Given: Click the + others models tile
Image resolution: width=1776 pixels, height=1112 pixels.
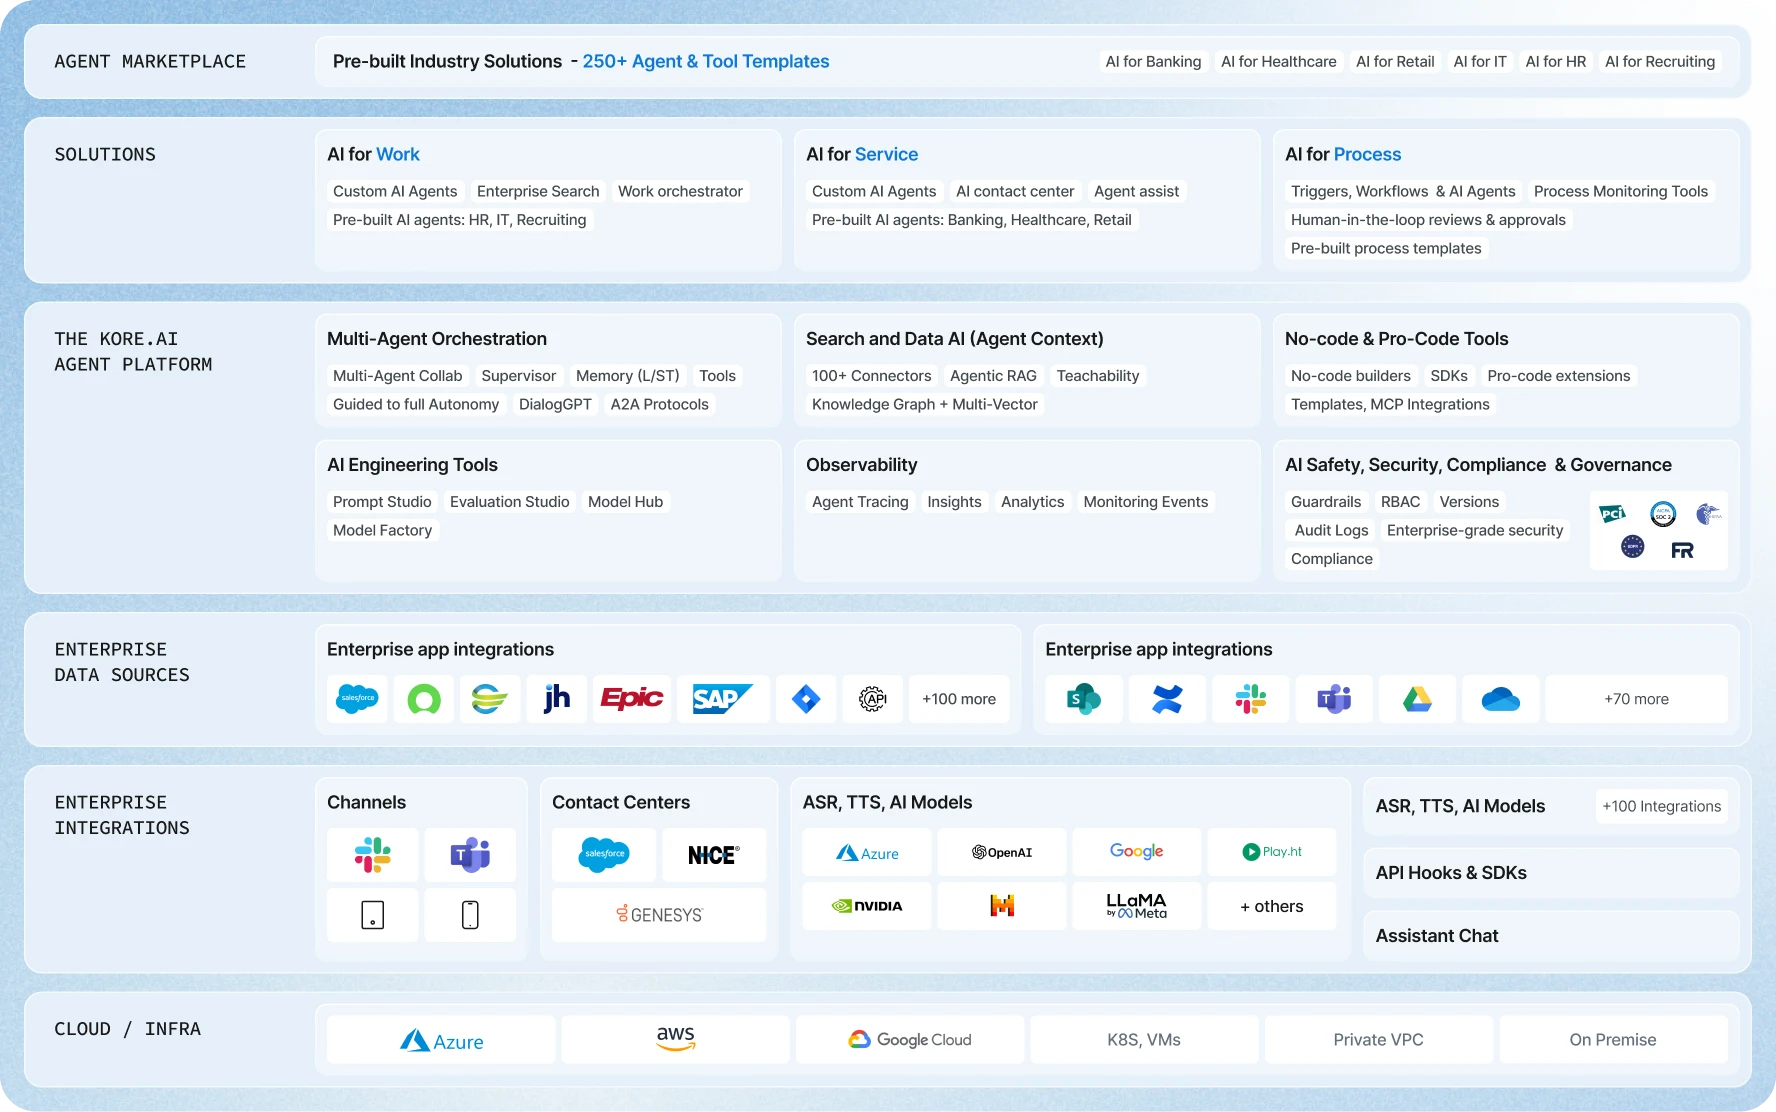Looking at the screenshot, I should coord(1272,906).
